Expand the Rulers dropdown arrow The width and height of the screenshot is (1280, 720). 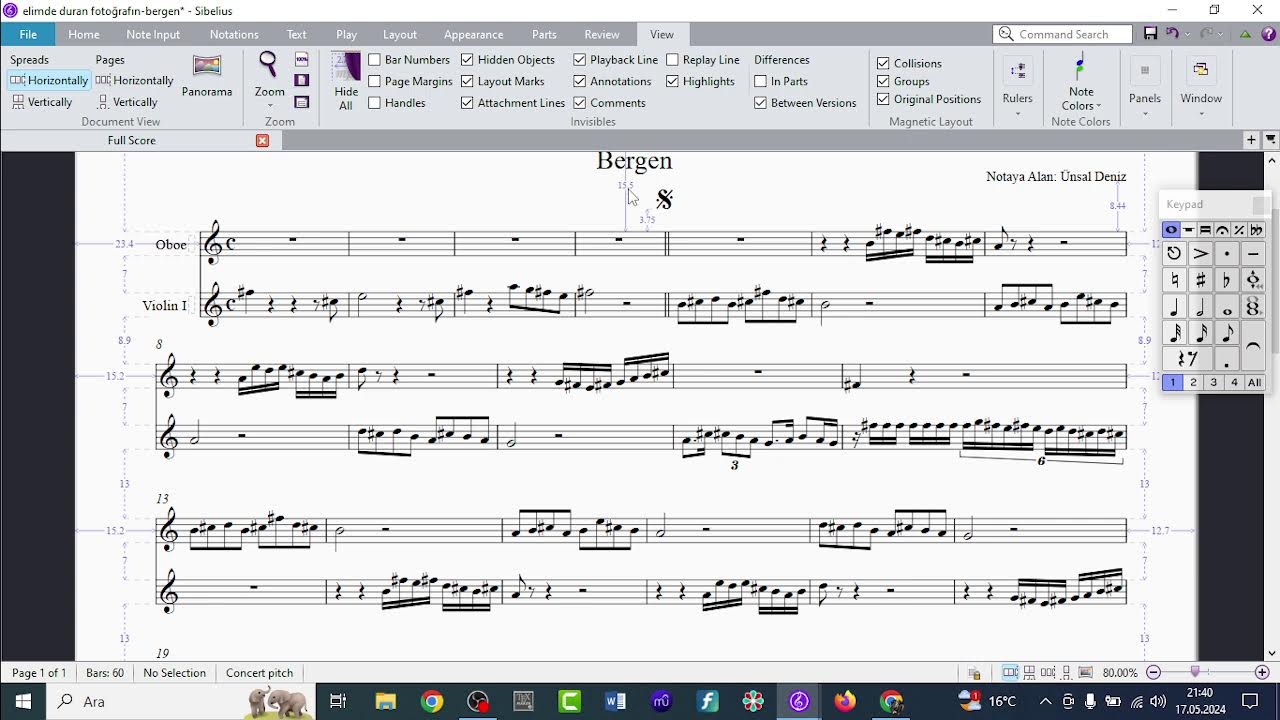(1017, 113)
